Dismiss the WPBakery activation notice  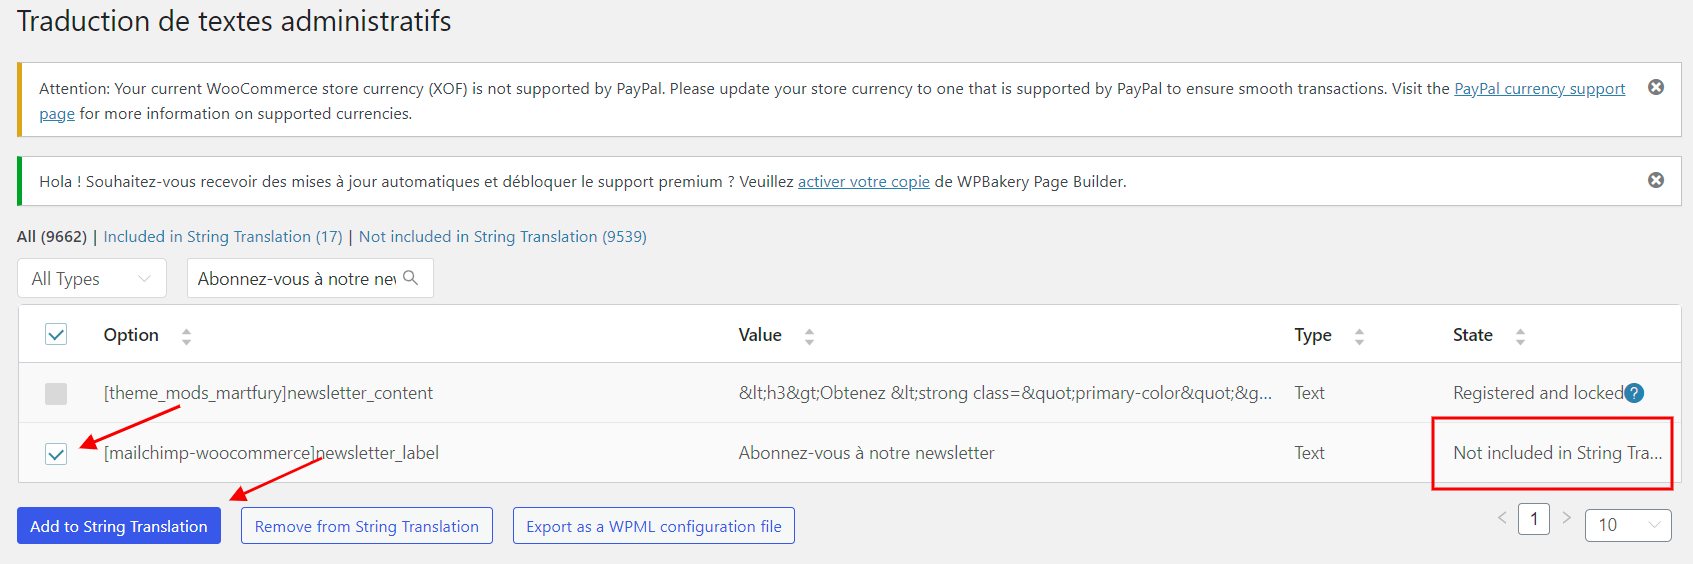coord(1656,180)
